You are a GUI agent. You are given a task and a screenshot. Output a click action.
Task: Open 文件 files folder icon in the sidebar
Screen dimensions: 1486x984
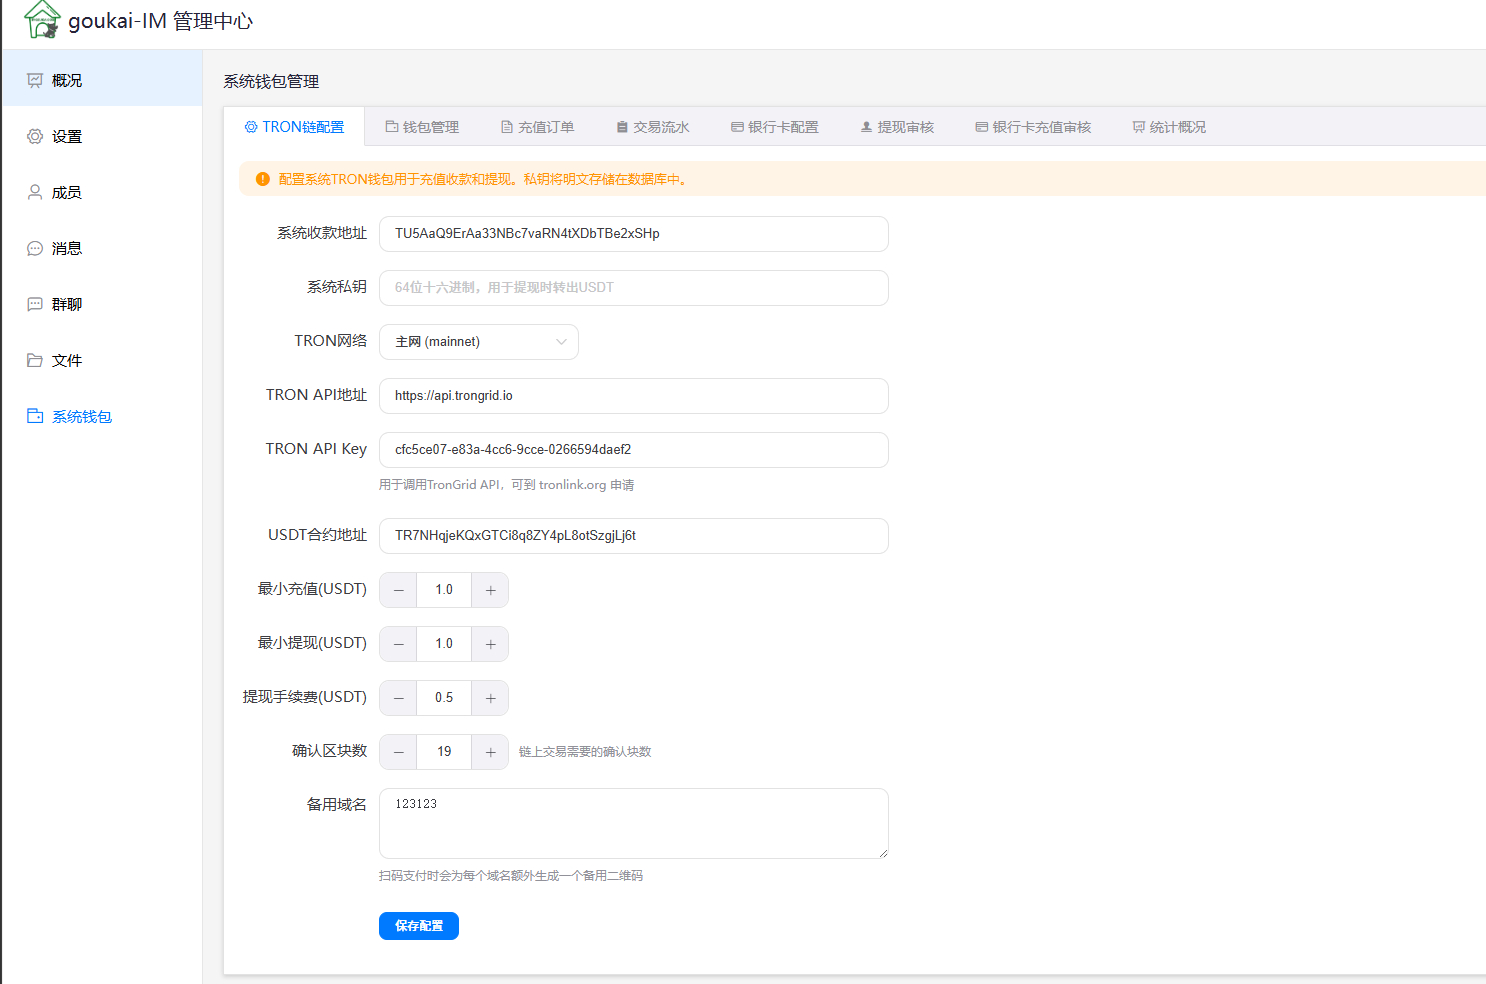(35, 360)
